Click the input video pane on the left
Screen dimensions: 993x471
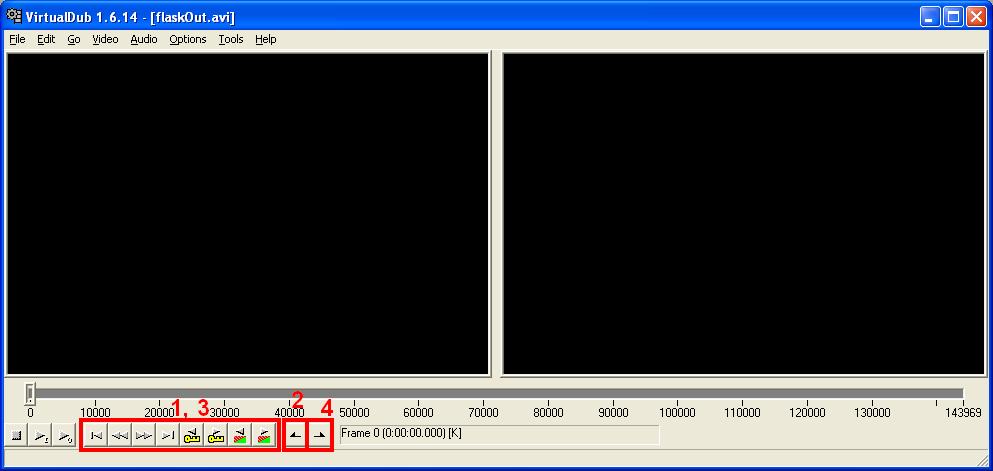click(248, 214)
